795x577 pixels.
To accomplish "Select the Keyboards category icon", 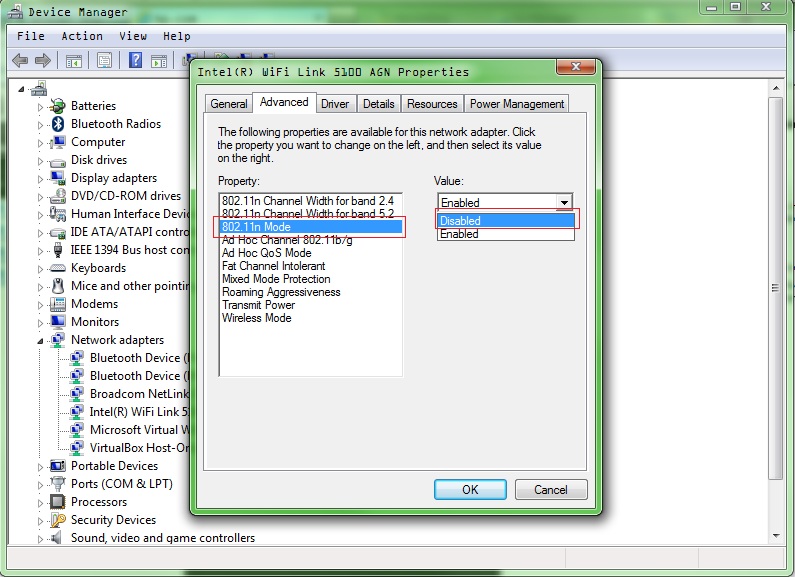I will 58,268.
